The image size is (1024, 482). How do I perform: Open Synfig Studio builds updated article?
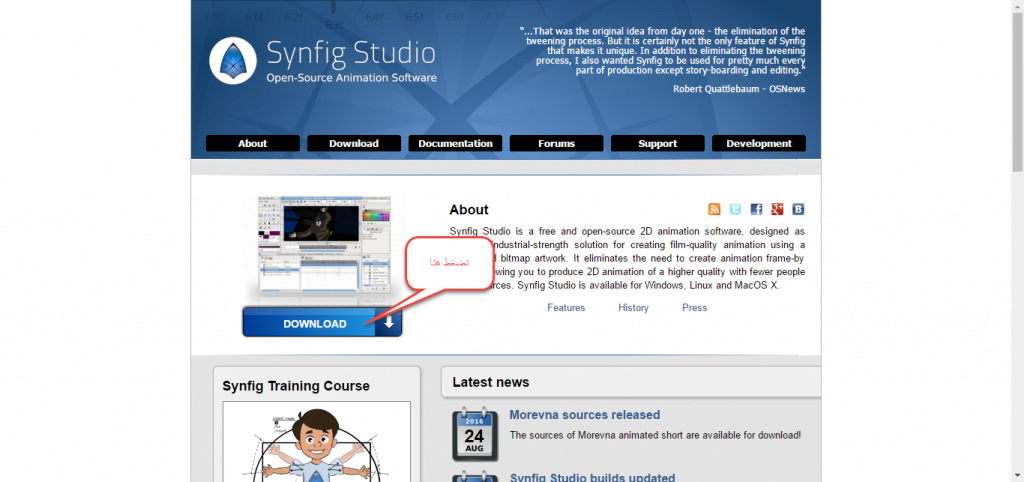(592, 477)
